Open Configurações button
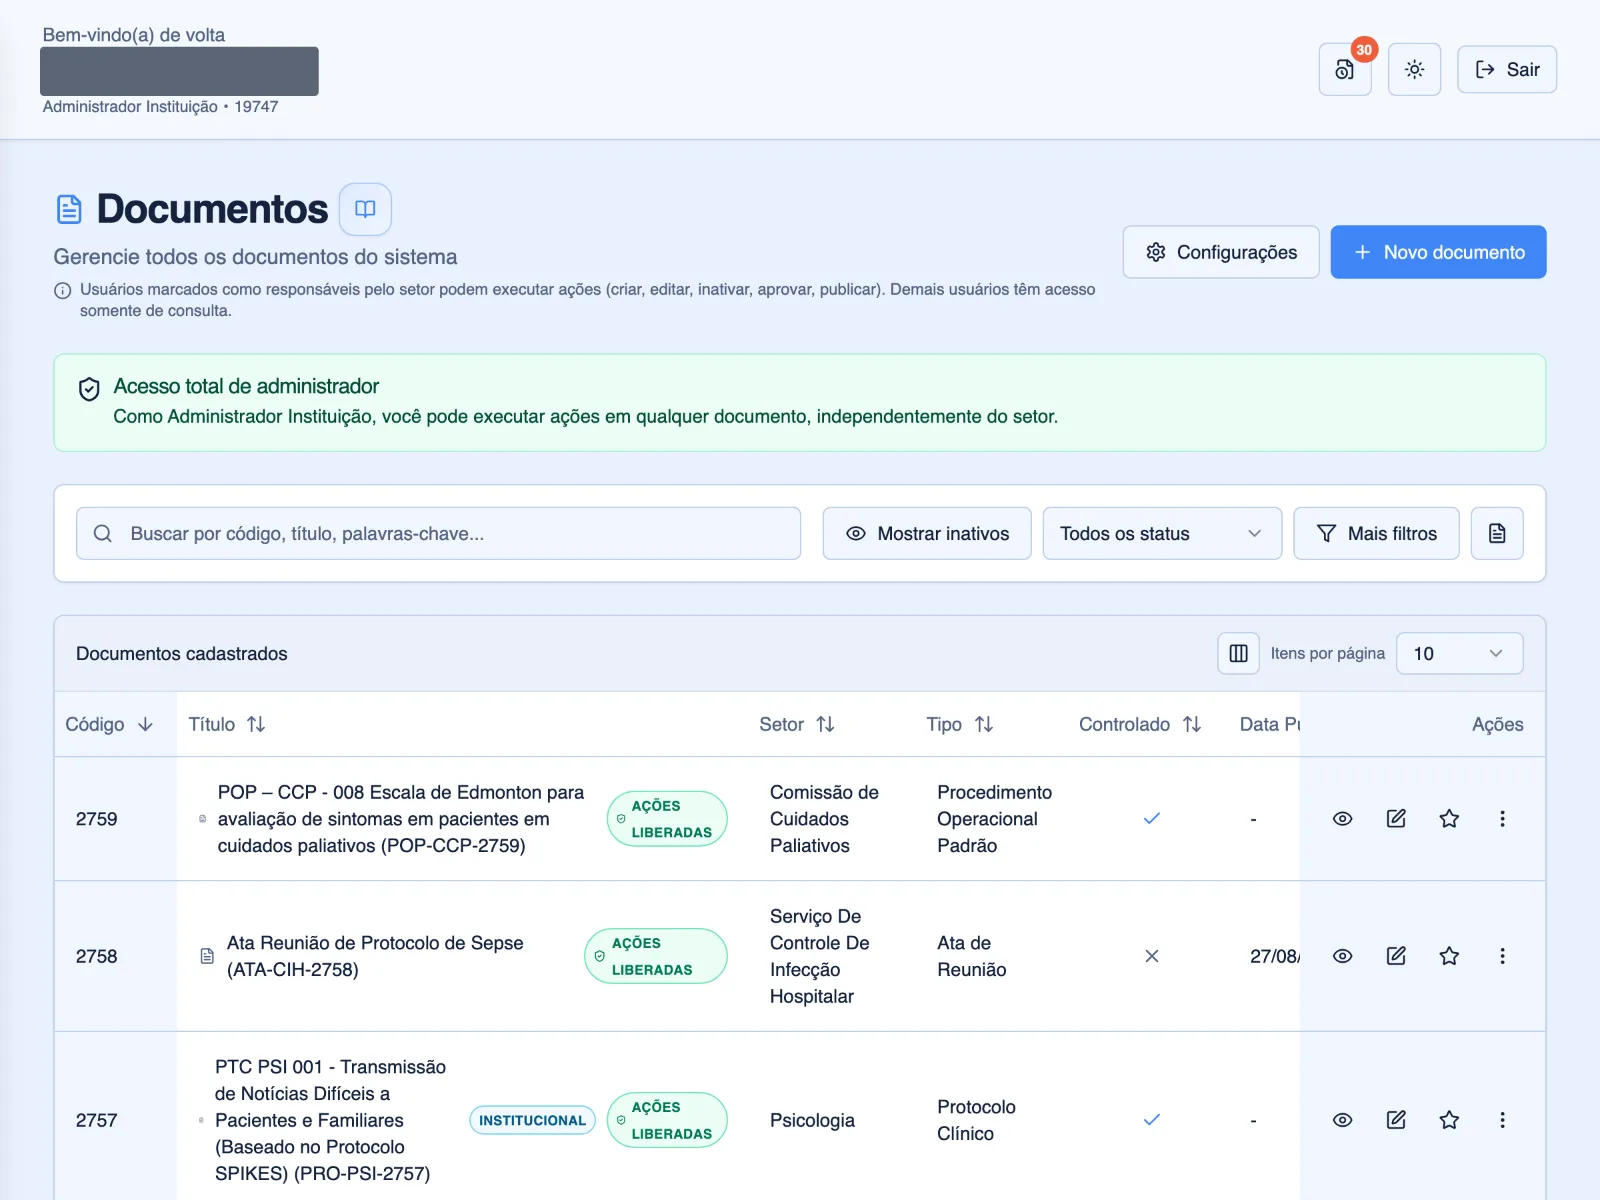The width and height of the screenshot is (1600, 1200). click(x=1221, y=252)
